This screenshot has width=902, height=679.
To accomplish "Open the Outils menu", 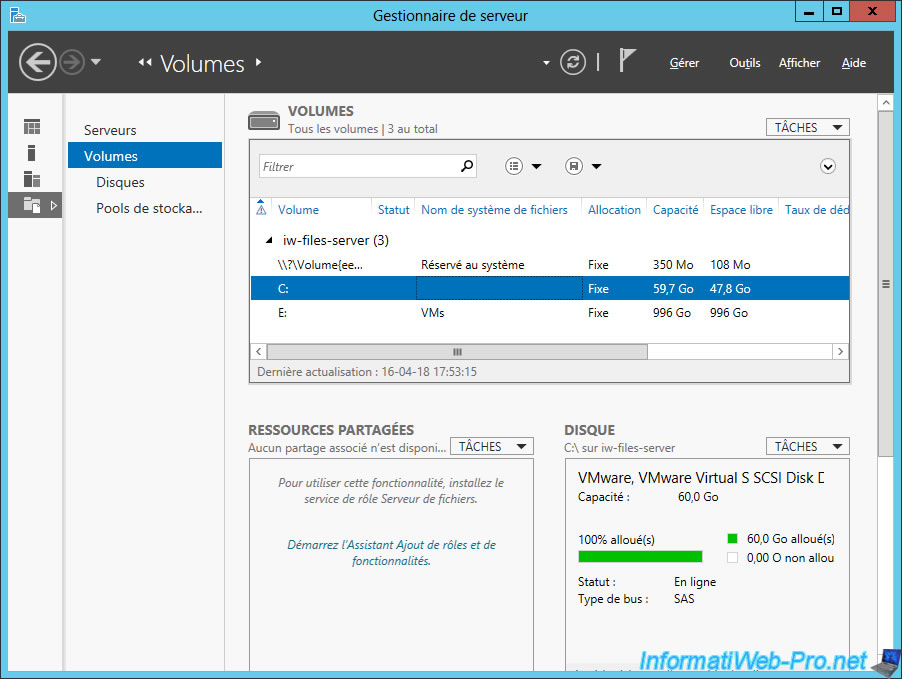I will click(744, 63).
